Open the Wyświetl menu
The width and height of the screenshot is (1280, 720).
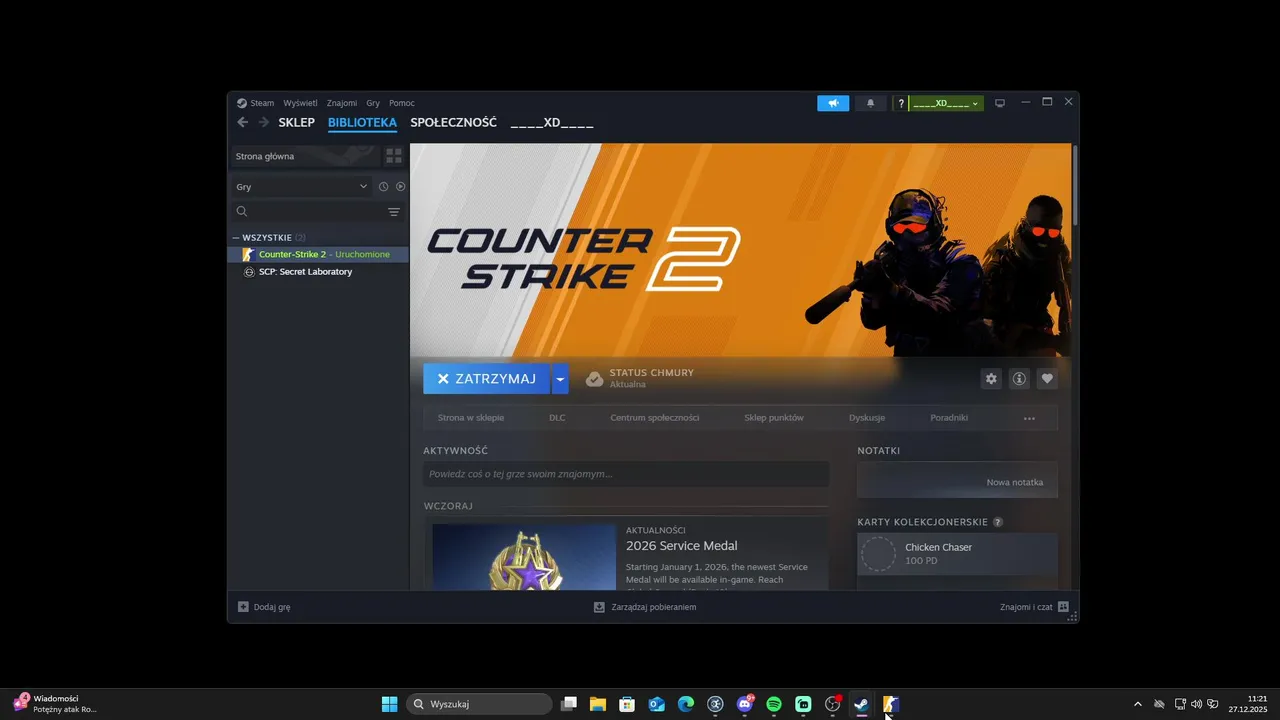click(300, 103)
